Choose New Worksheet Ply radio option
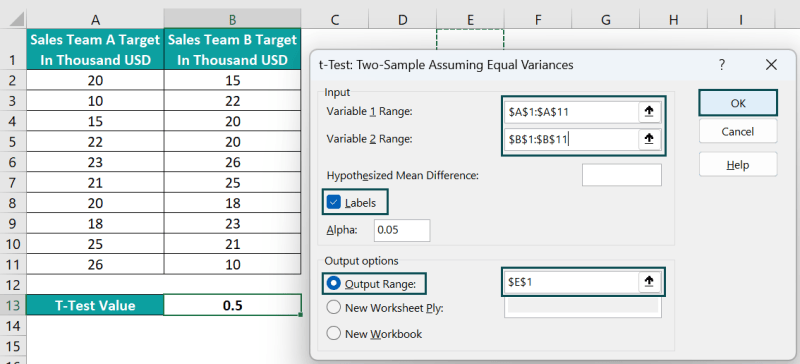This screenshot has height=364, width=800. coord(333,308)
